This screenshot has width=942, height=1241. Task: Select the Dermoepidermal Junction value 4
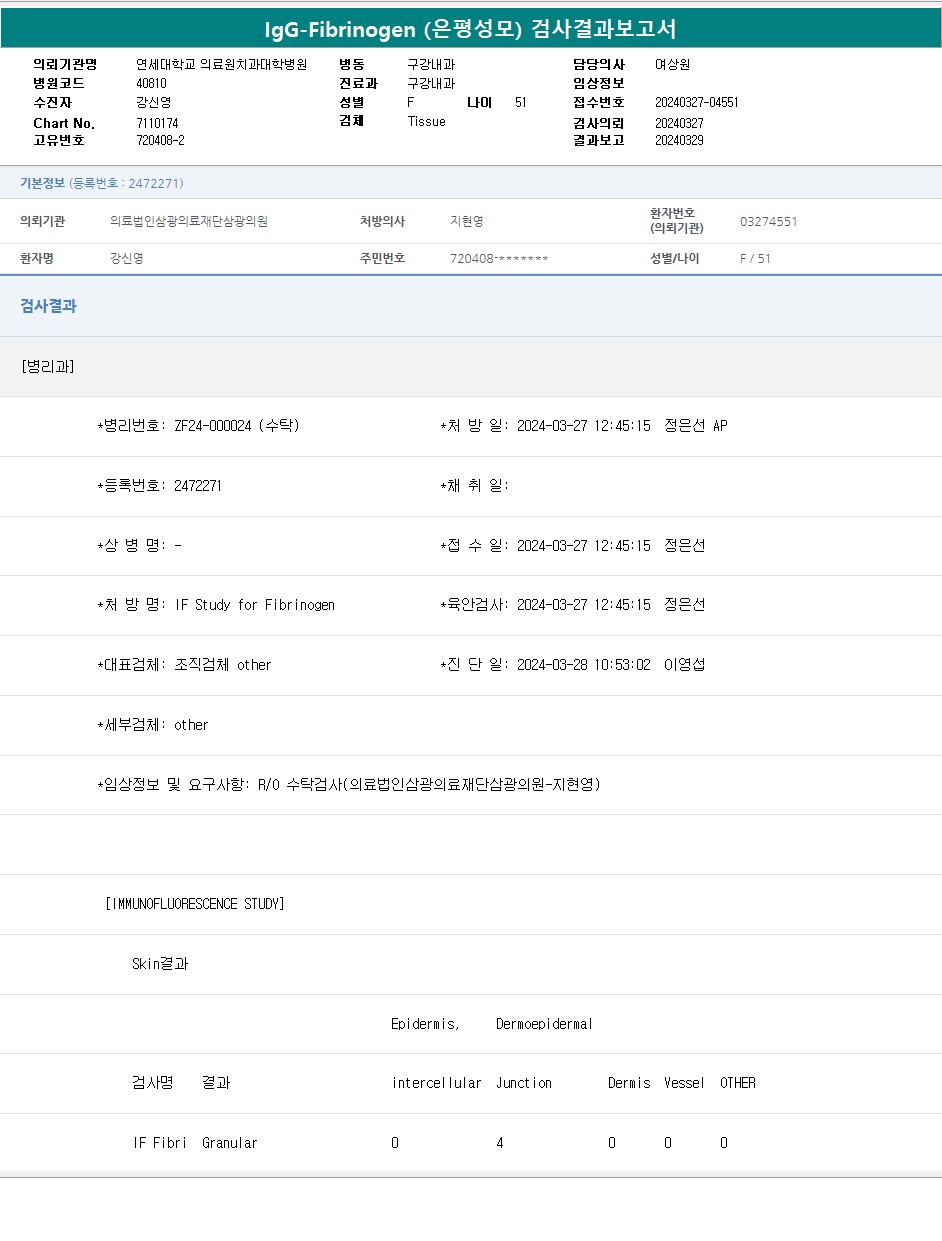point(500,1143)
